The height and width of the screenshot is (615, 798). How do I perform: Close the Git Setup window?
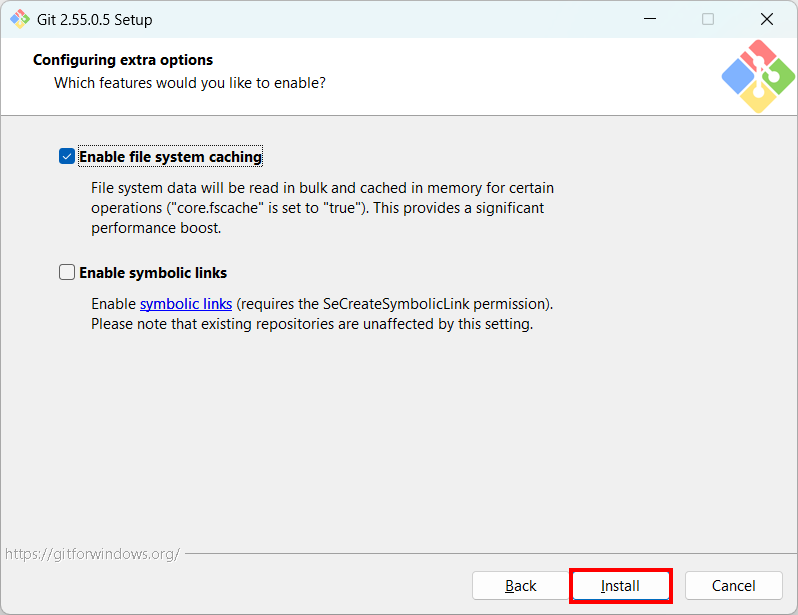[767, 19]
